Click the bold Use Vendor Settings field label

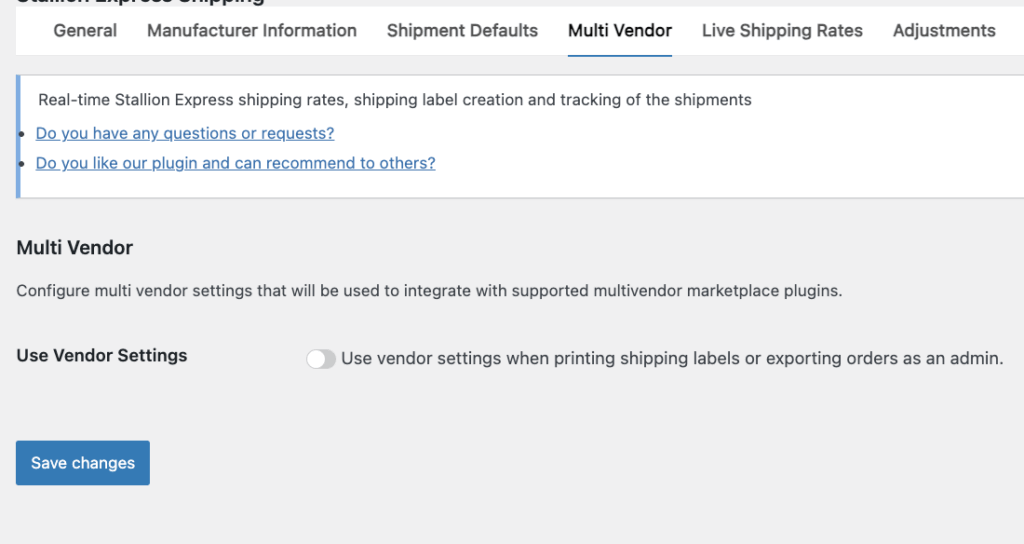[x=102, y=355]
